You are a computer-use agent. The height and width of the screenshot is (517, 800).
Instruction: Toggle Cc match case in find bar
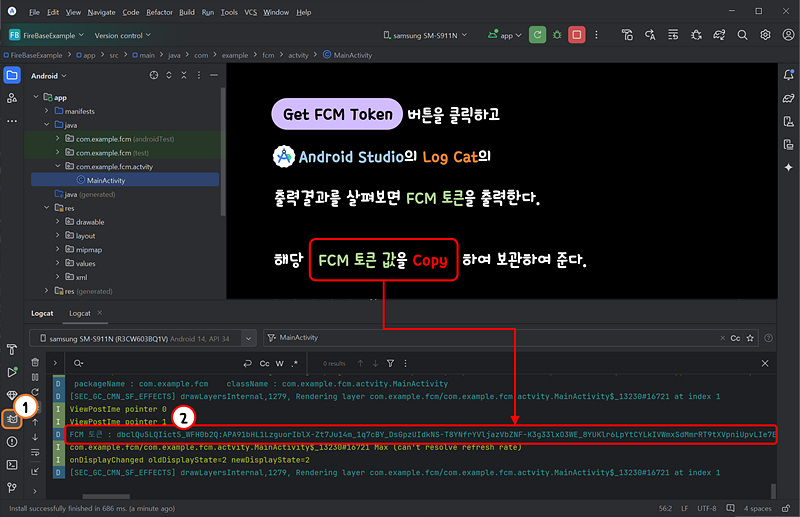[x=264, y=363]
